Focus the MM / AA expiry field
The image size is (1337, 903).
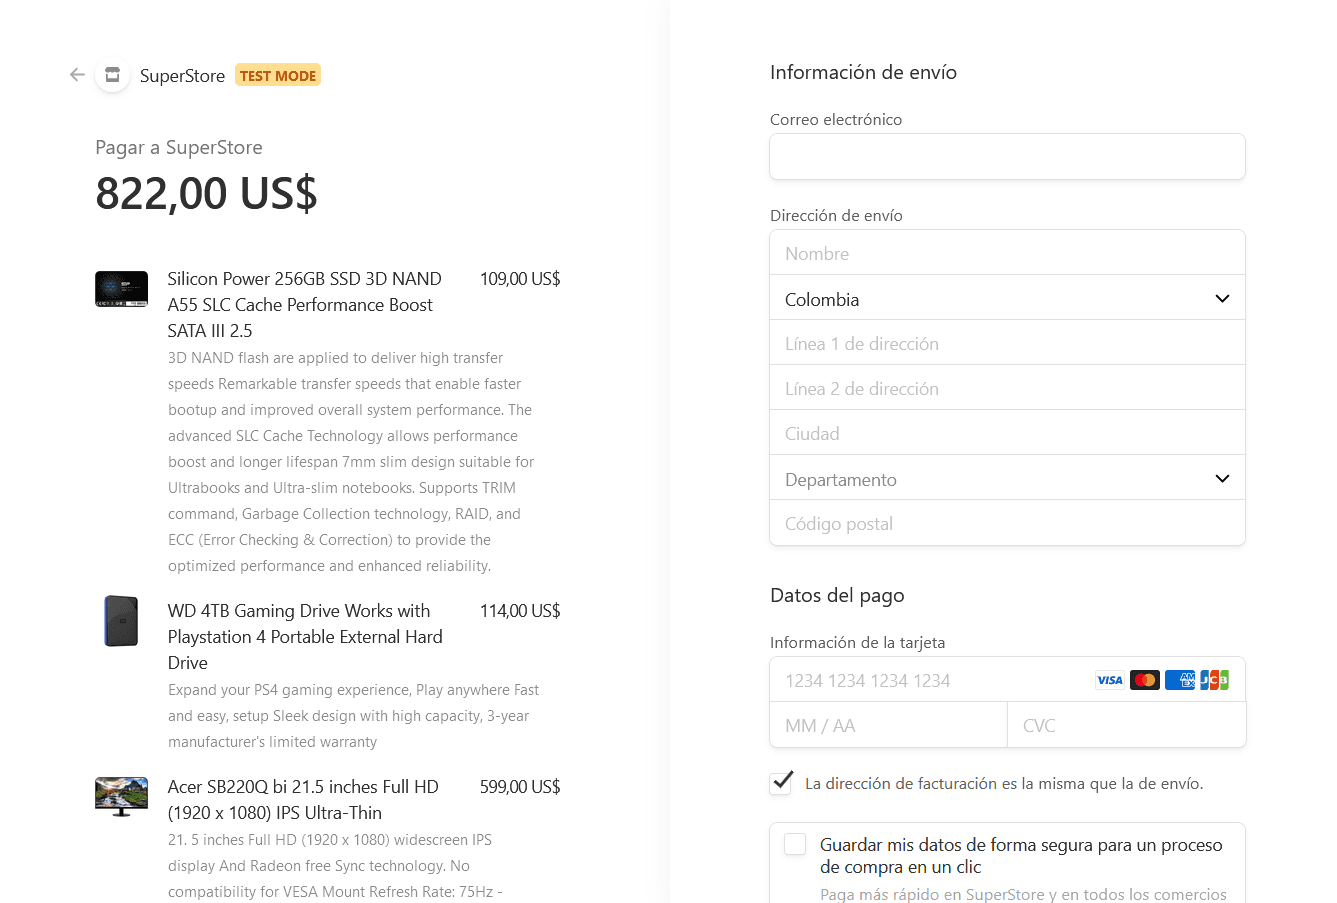coord(888,725)
